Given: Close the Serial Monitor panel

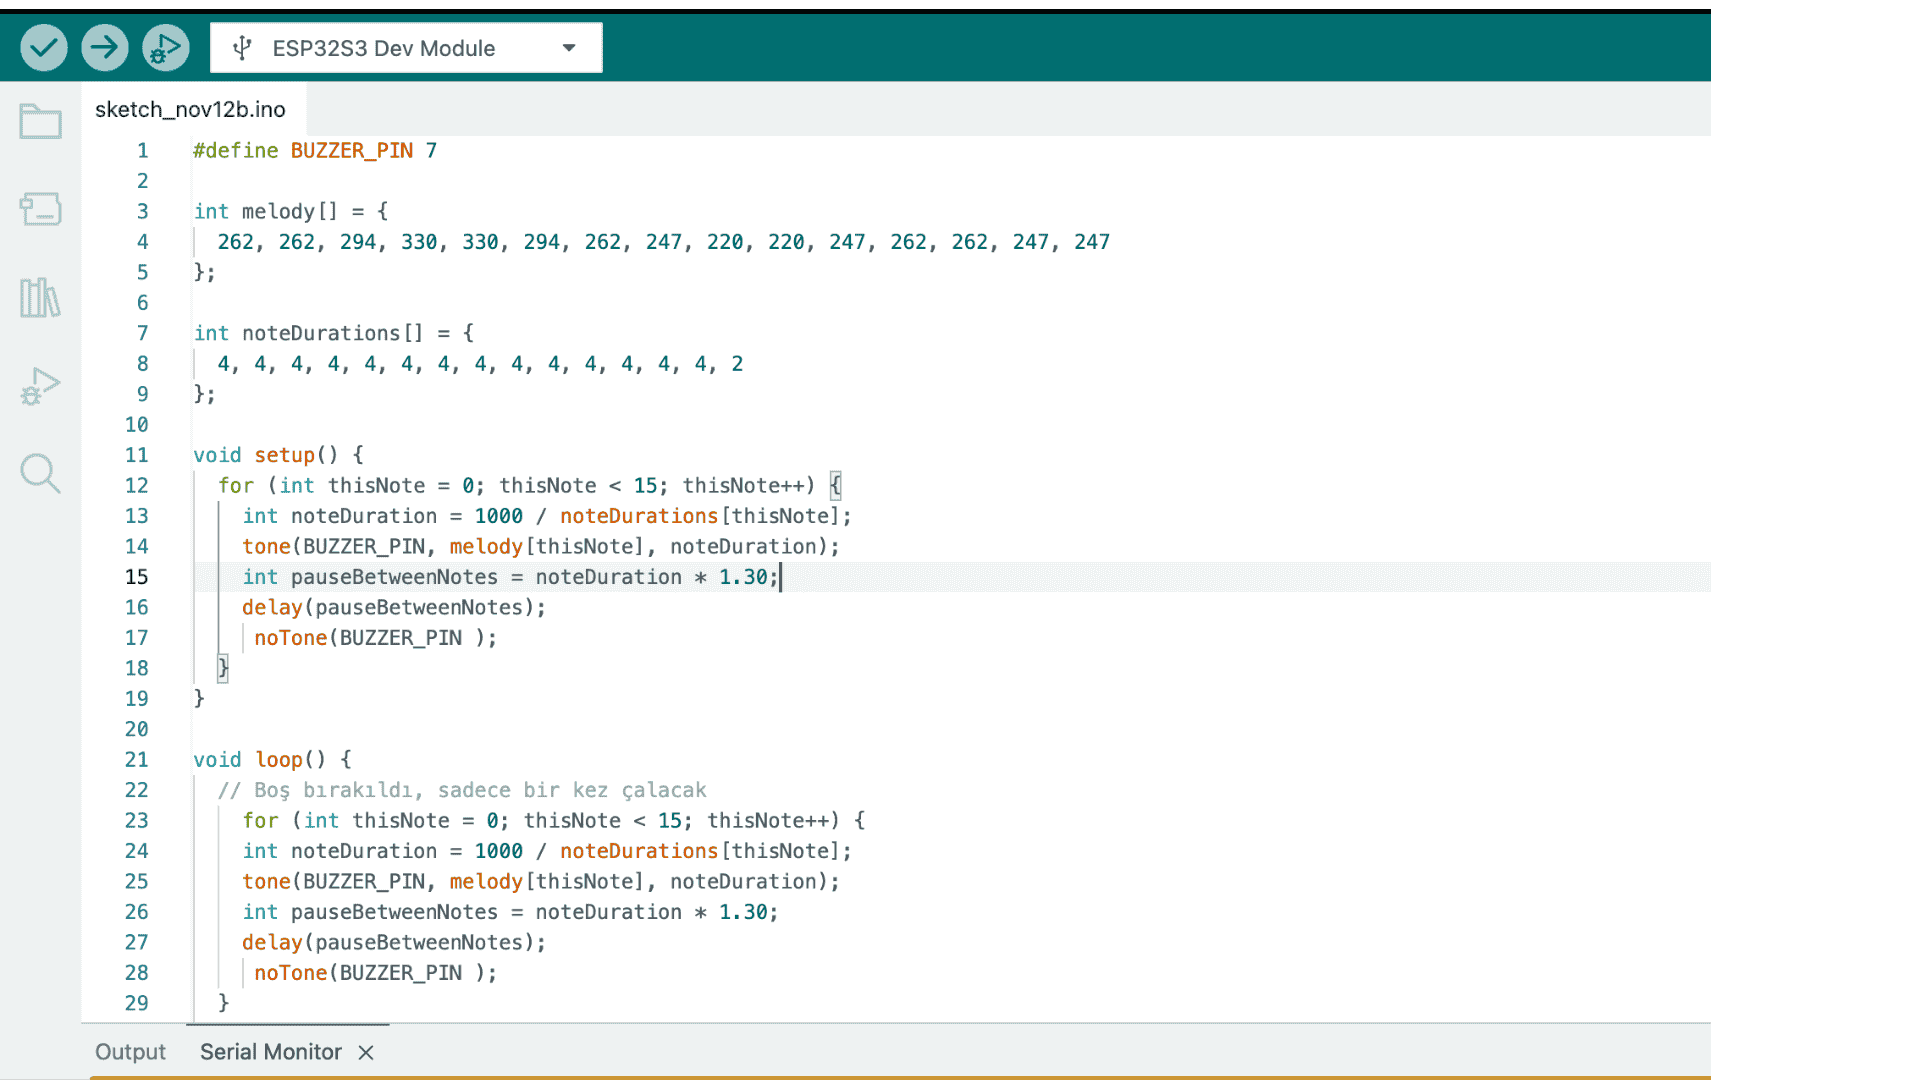Looking at the screenshot, I should coord(366,1052).
